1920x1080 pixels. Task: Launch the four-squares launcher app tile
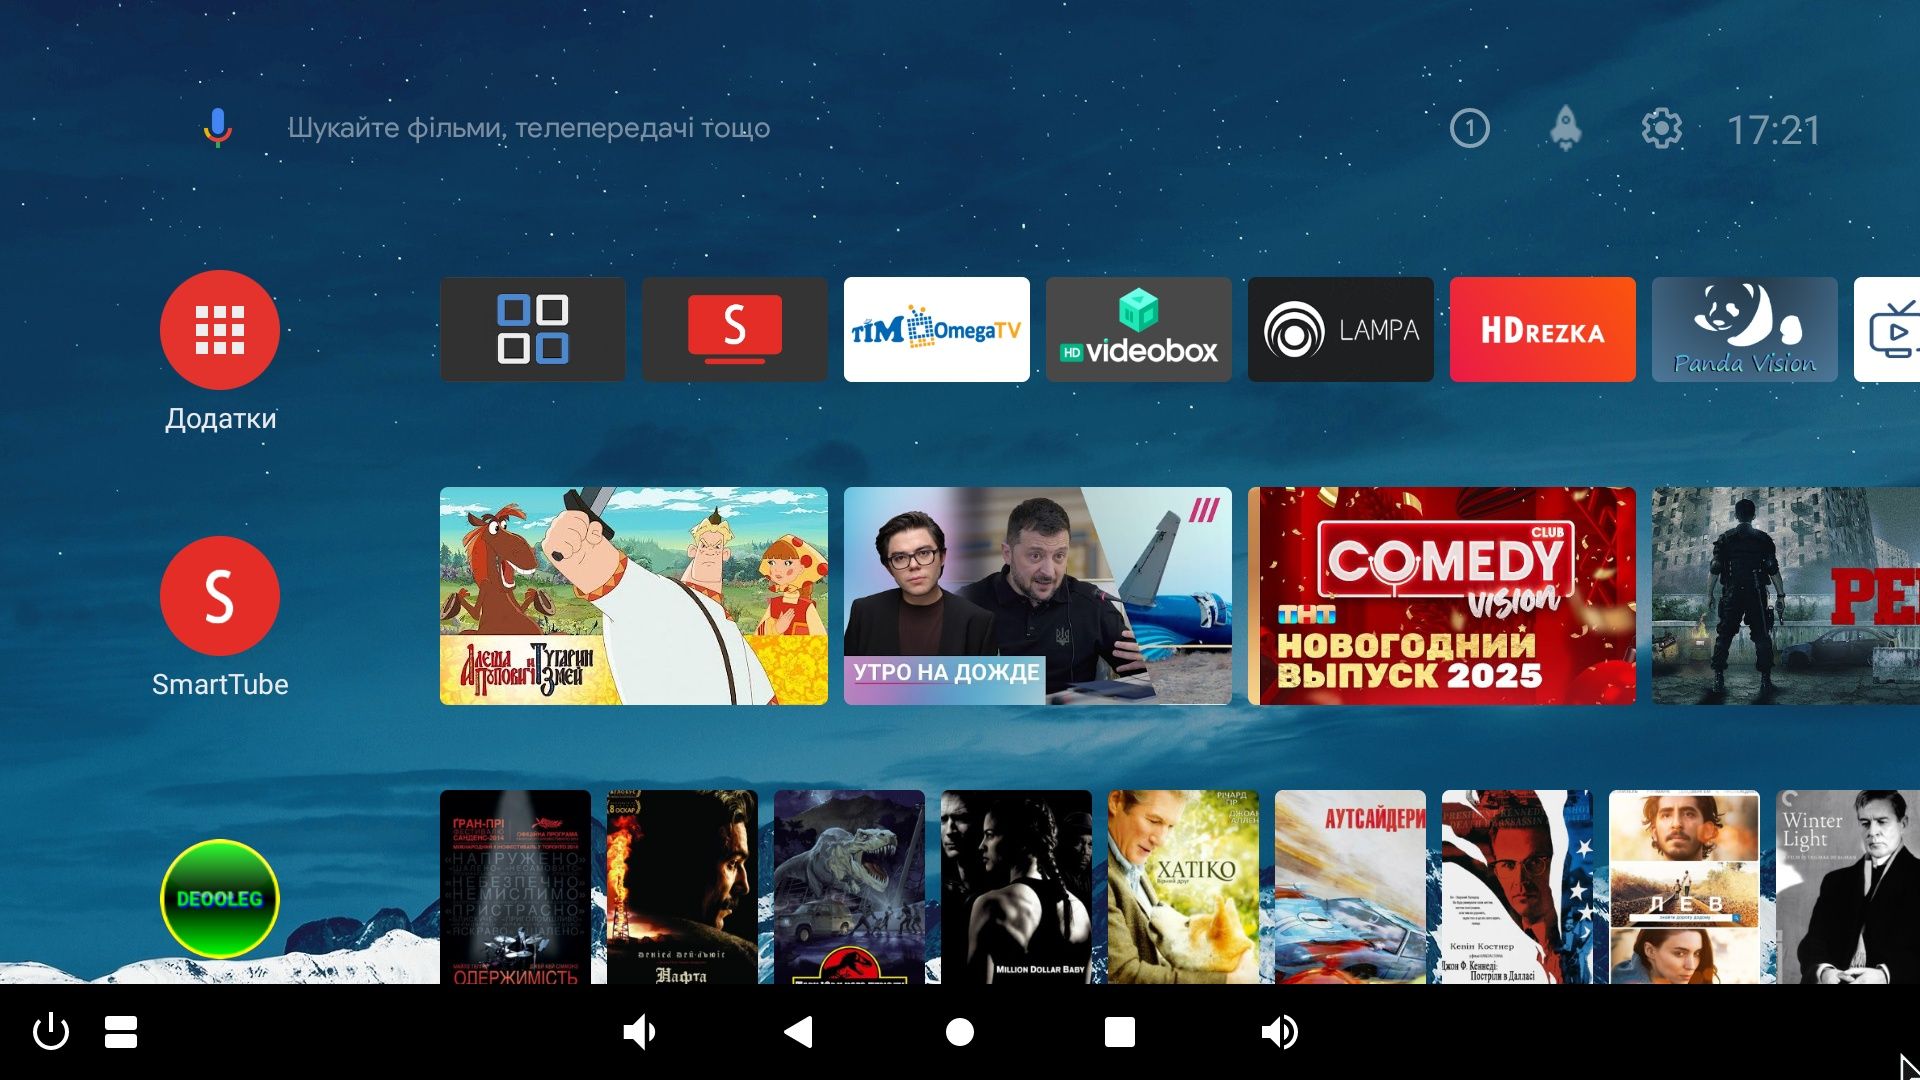[533, 329]
